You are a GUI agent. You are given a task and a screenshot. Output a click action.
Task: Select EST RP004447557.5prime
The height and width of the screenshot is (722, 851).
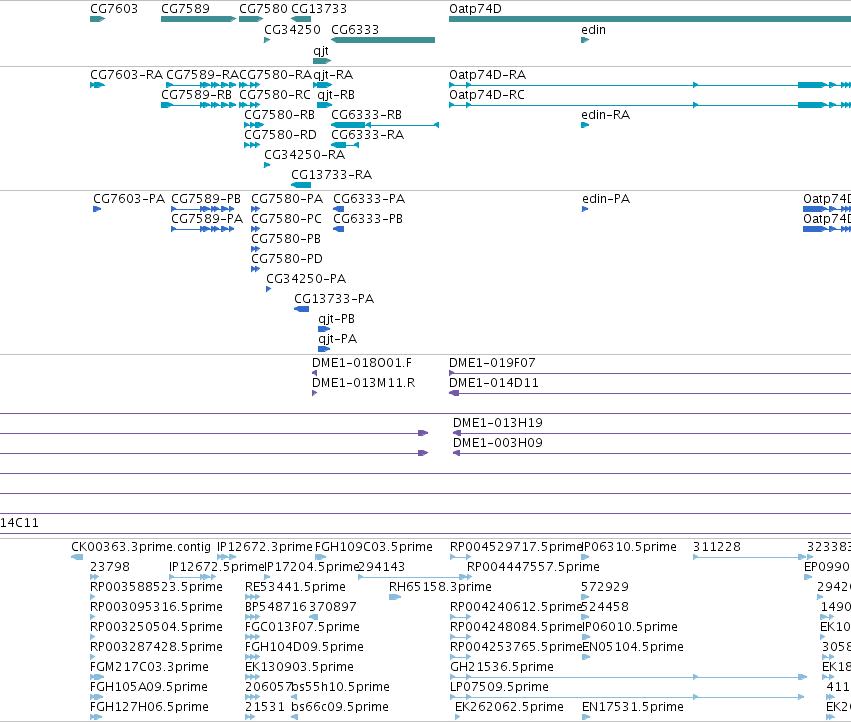(469, 577)
